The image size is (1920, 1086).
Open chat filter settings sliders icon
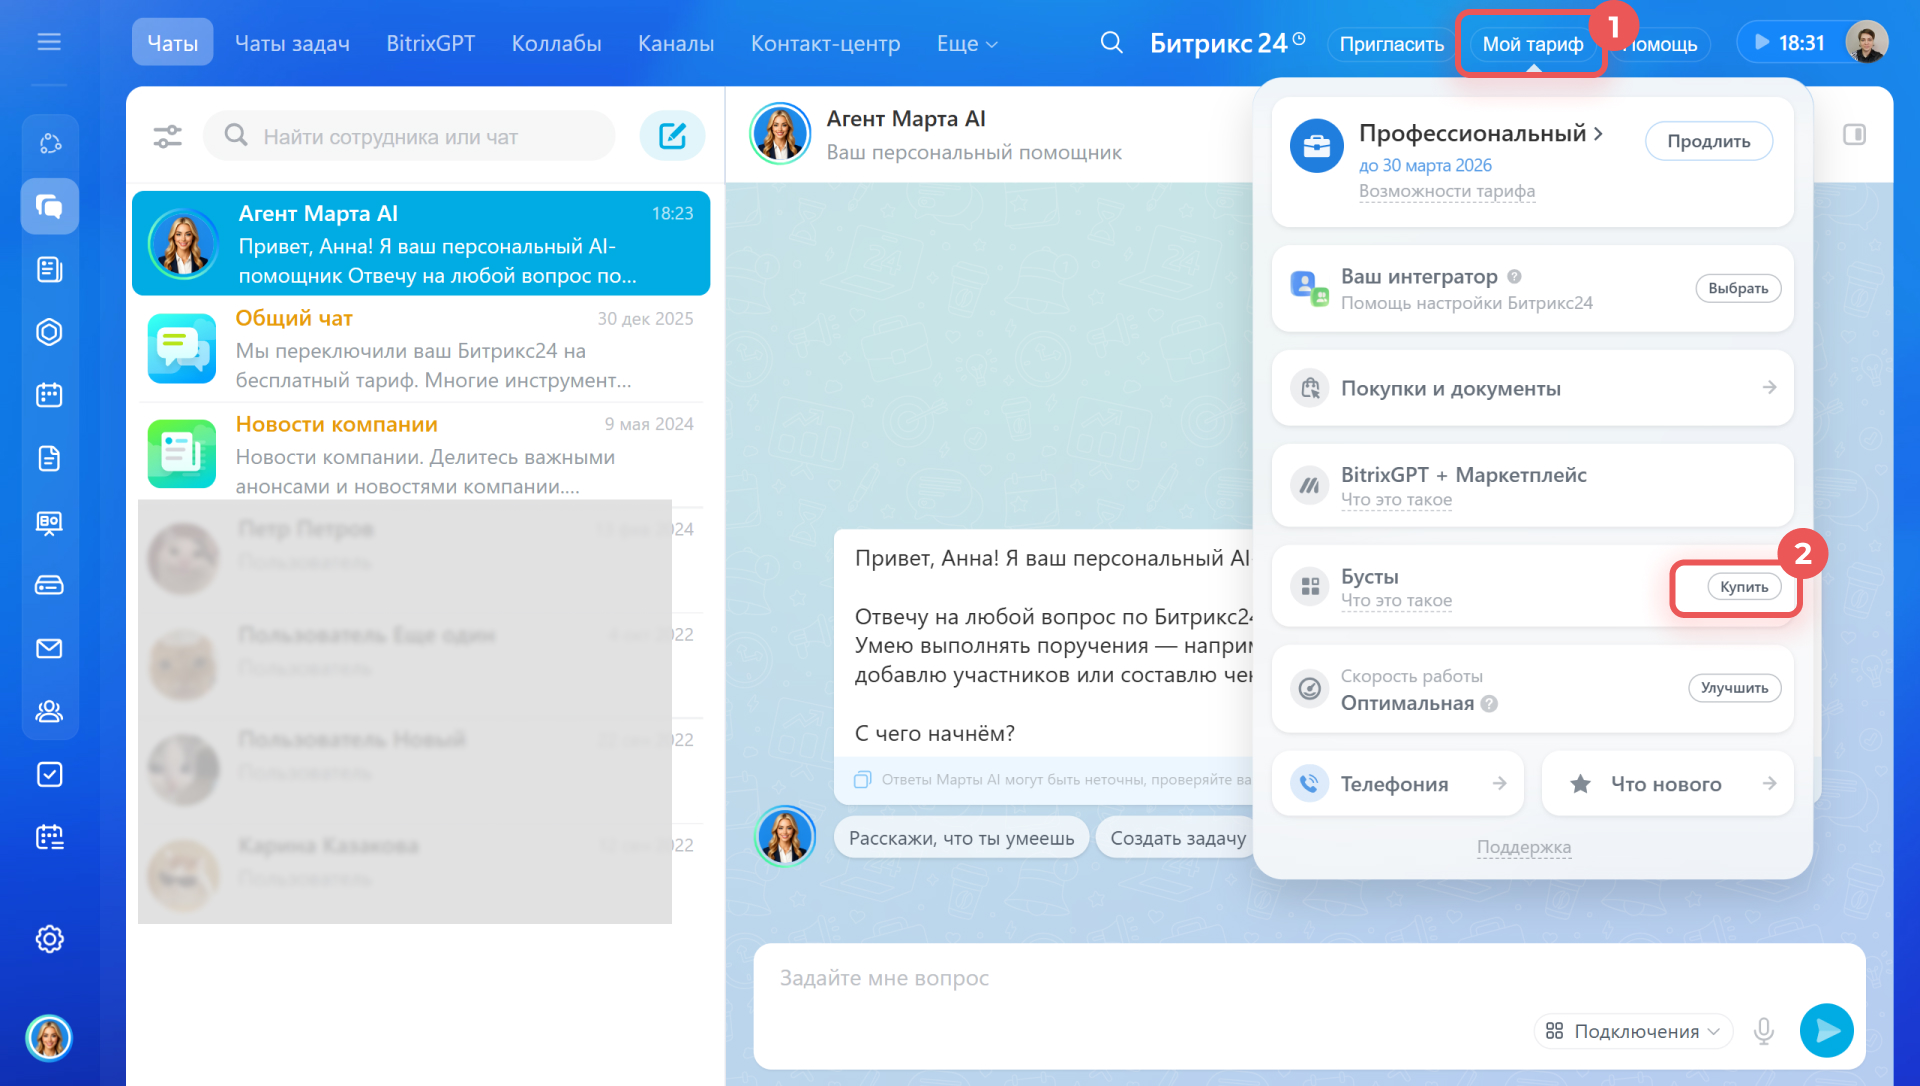[167, 136]
